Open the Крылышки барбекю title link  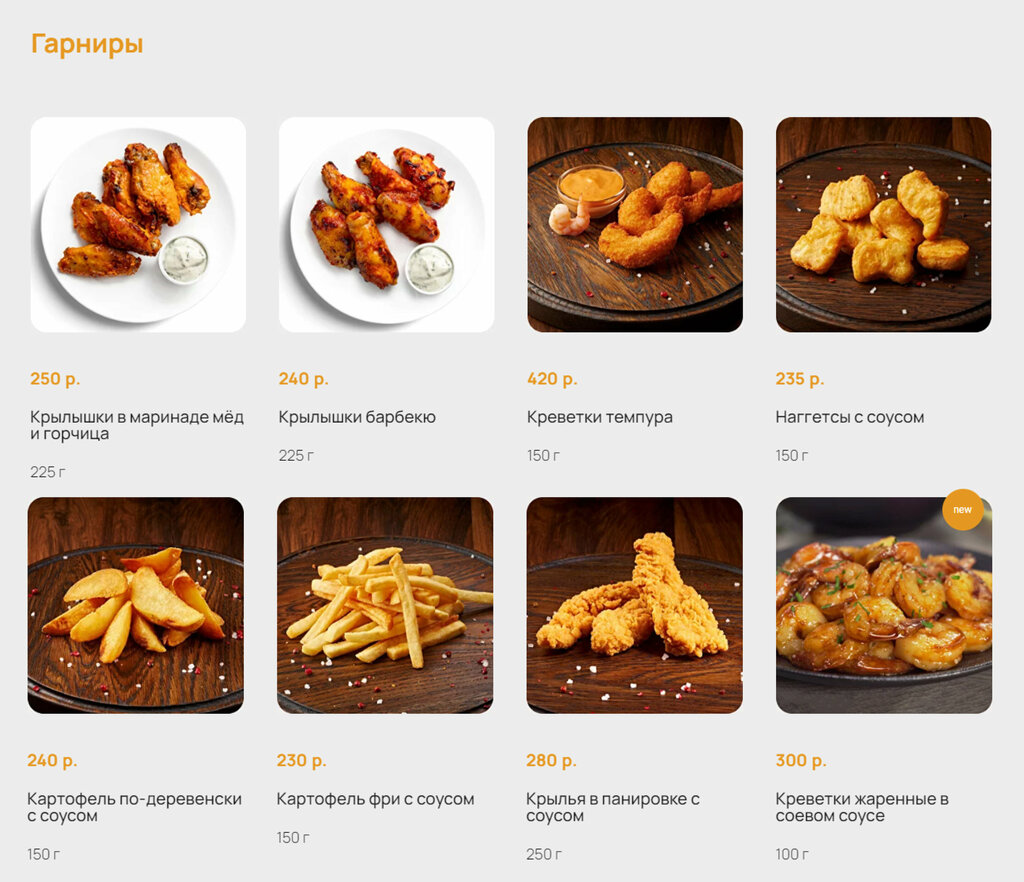[x=357, y=417]
